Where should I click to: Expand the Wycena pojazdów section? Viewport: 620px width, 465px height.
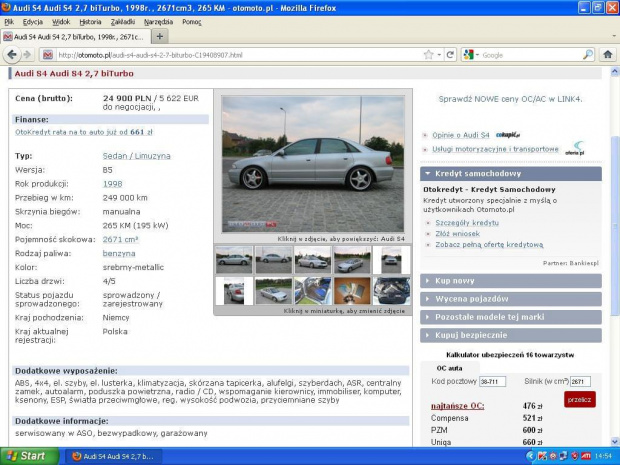pyautogui.click(x=510, y=299)
